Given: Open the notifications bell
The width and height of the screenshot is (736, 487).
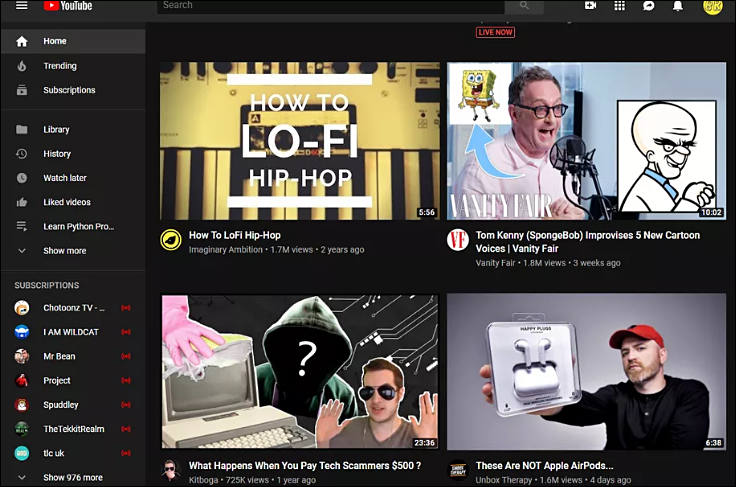Looking at the screenshot, I should (678, 6).
